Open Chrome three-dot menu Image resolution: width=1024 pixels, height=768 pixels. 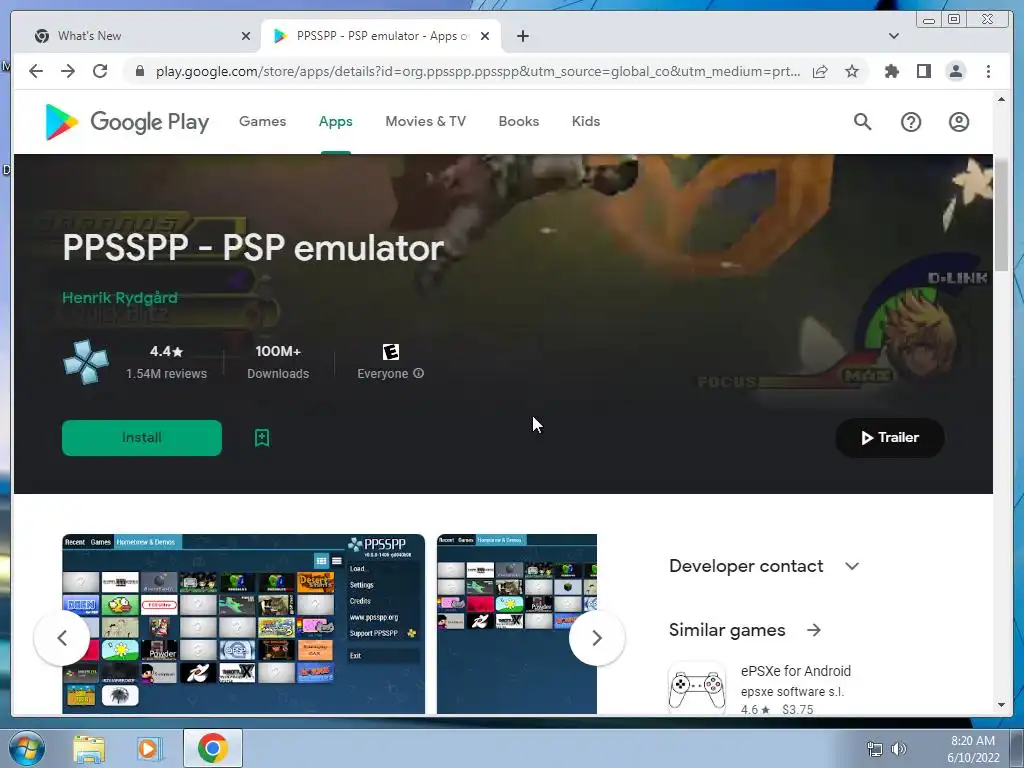point(988,71)
